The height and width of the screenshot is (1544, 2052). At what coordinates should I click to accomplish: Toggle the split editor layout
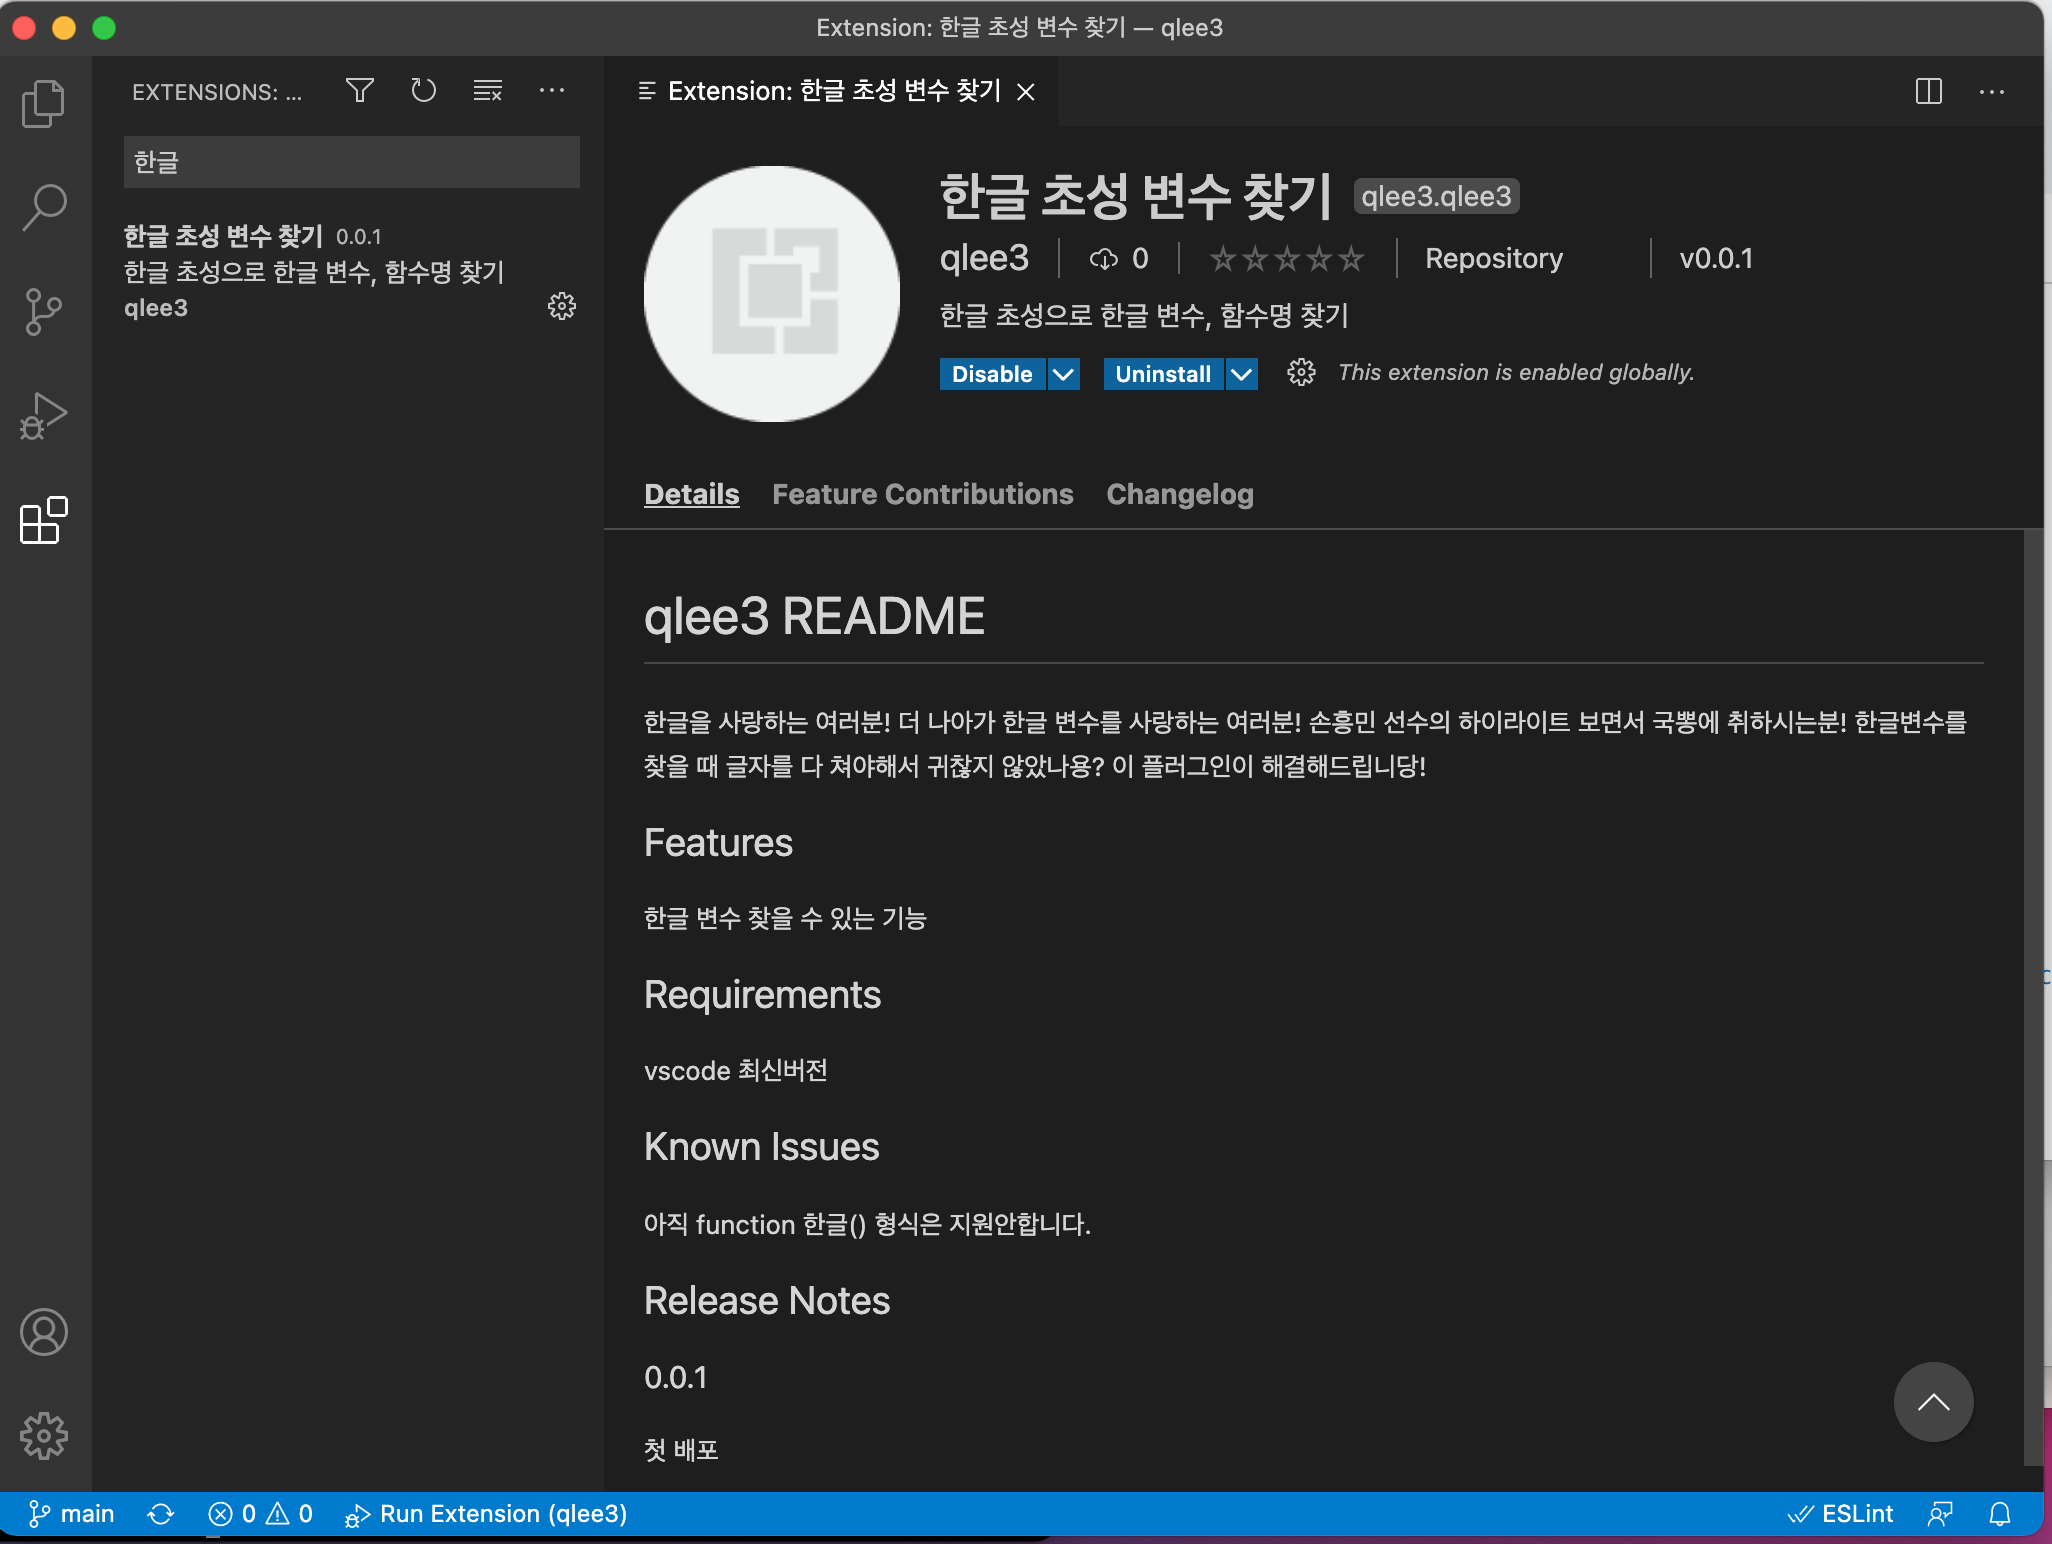click(1928, 92)
